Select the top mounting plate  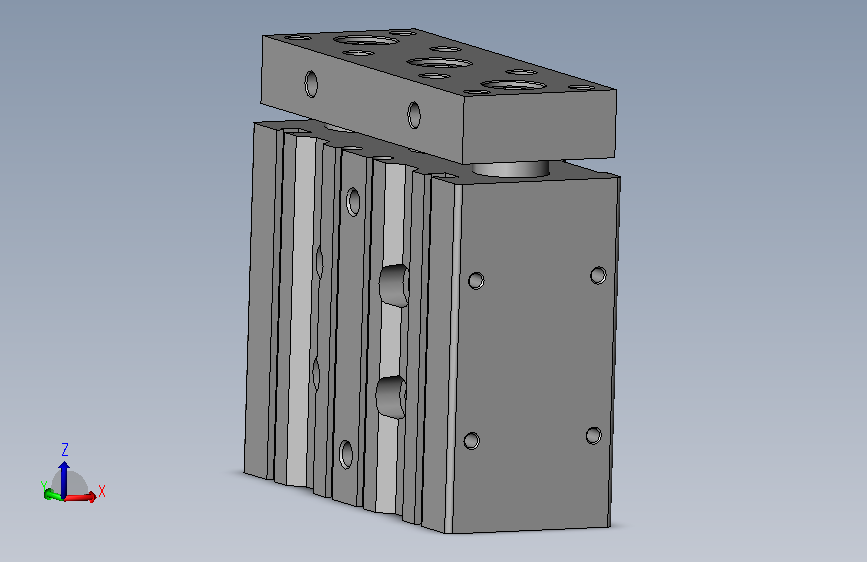[438, 96]
